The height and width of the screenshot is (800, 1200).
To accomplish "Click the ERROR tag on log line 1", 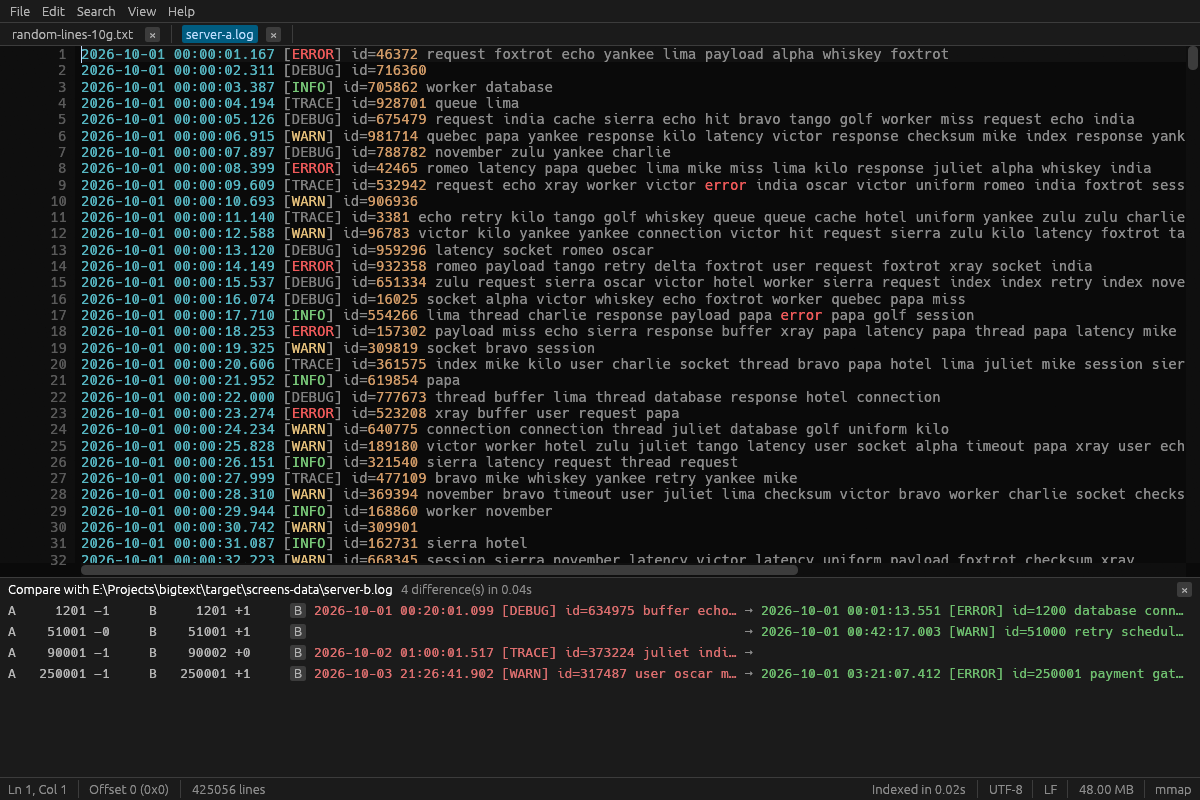I will [x=313, y=54].
